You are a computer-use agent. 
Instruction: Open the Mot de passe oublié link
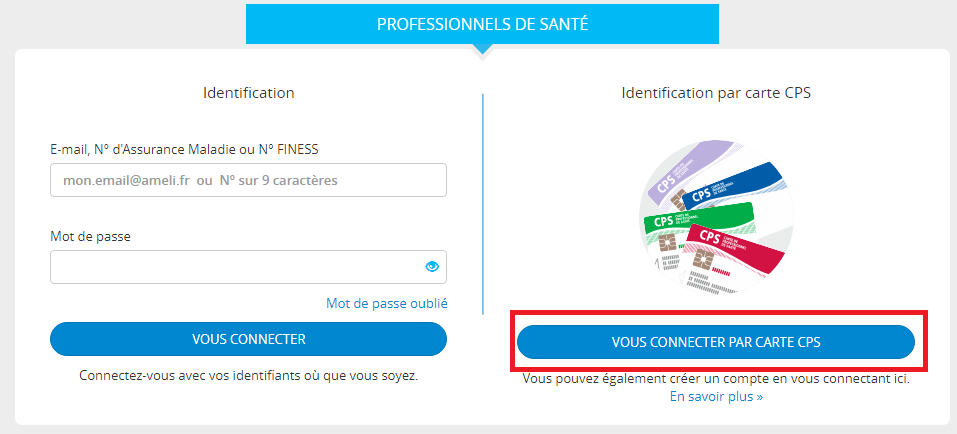[x=386, y=303]
